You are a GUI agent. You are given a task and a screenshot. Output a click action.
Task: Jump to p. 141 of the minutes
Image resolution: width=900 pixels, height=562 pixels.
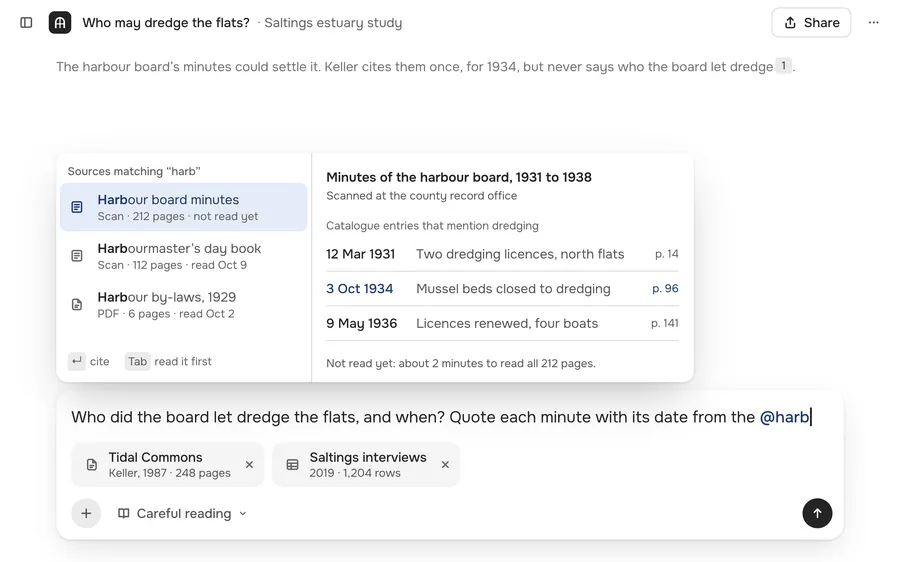point(665,323)
